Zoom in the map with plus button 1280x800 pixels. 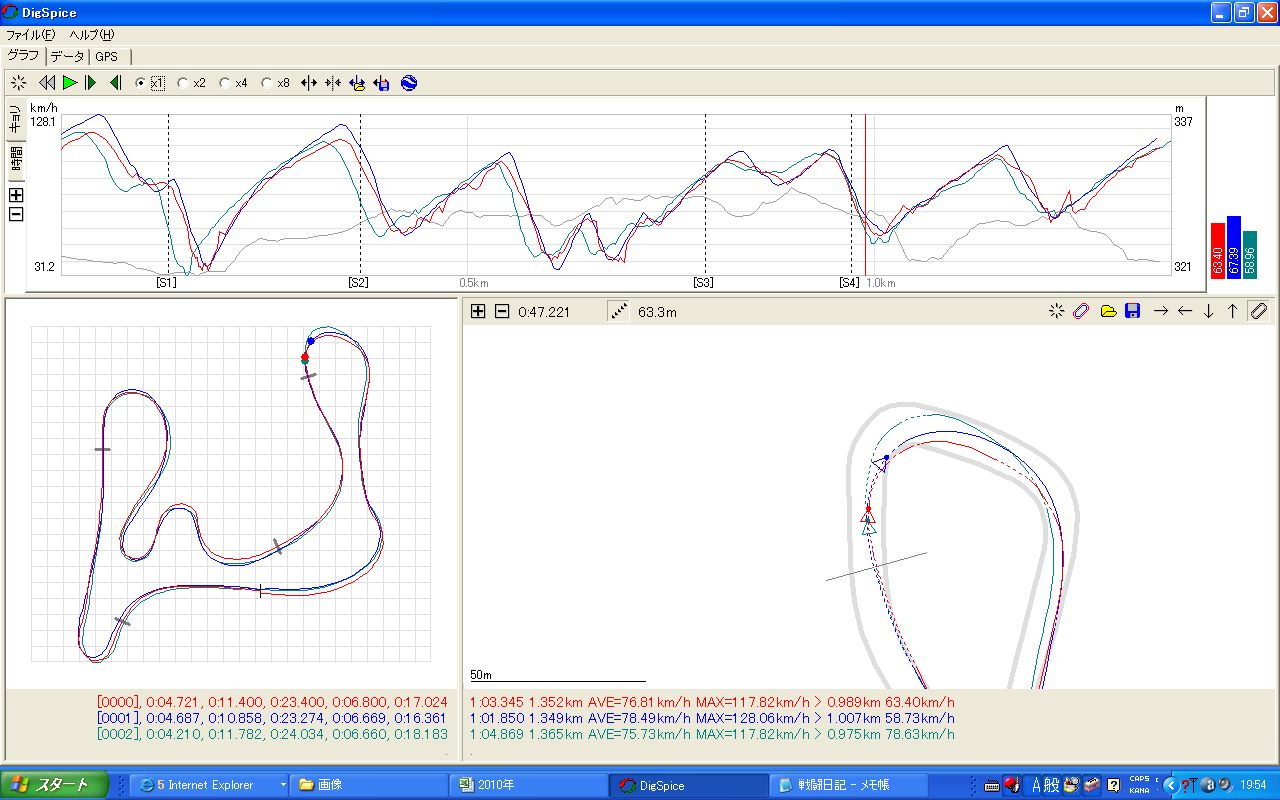pyautogui.click(x=478, y=311)
